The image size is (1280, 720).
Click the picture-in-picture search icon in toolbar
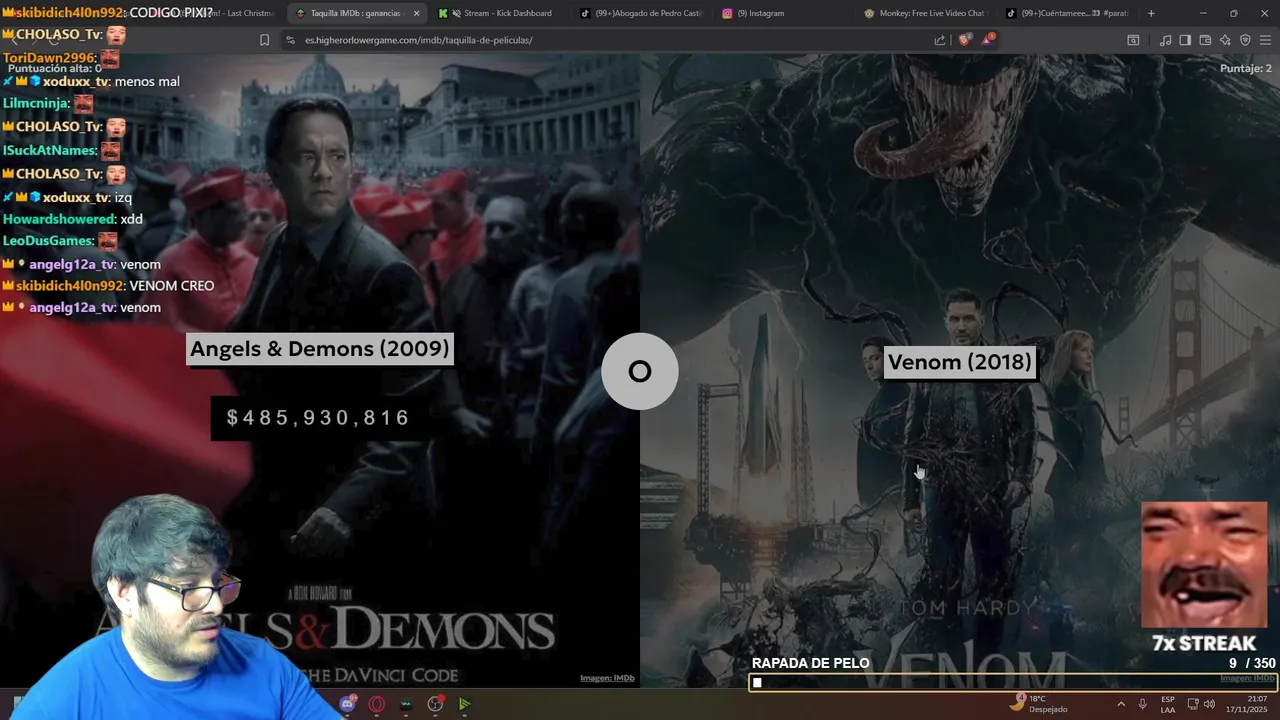coord(1133,40)
